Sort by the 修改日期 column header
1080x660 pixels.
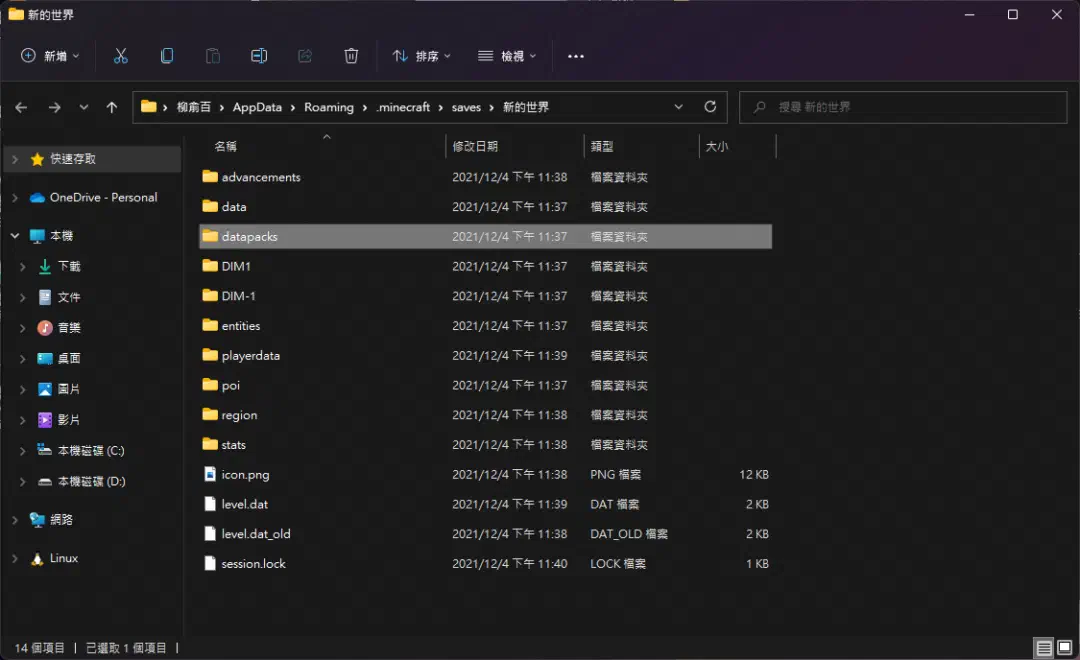pos(475,146)
